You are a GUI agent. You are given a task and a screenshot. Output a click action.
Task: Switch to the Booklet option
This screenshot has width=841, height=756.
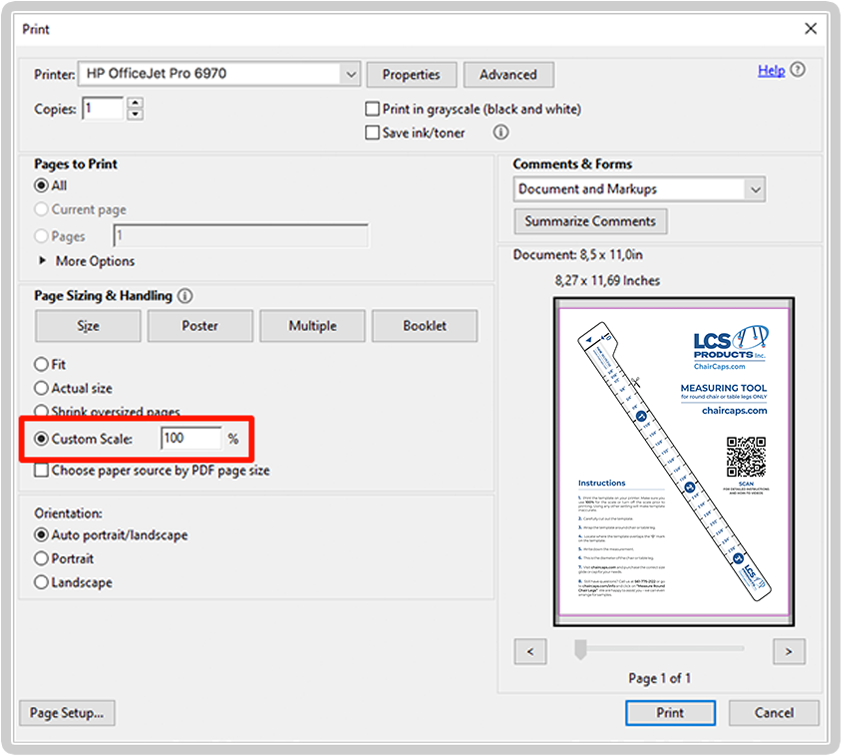425,325
